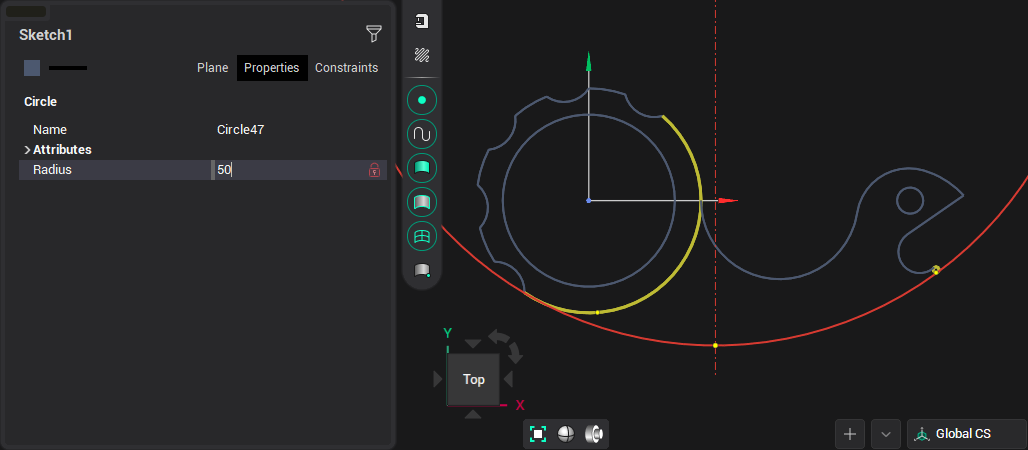Select the curve selection filter icon
This screenshot has height=450, width=1028.
(422, 134)
